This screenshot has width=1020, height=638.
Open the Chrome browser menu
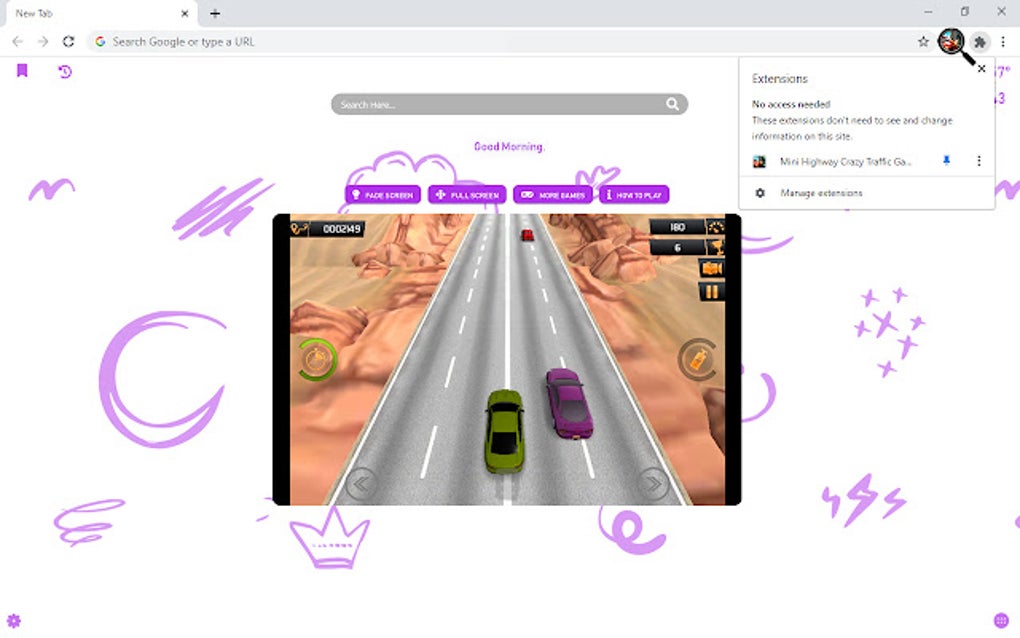click(1003, 42)
